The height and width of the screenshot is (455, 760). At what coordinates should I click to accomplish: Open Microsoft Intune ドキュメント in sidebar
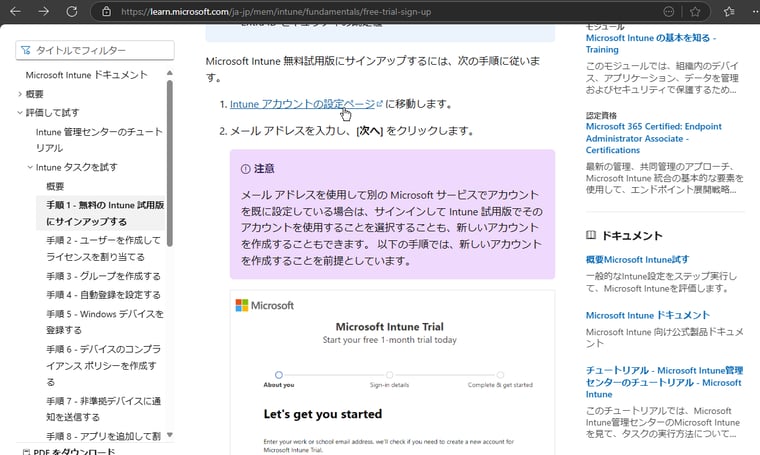[x=86, y=75]
